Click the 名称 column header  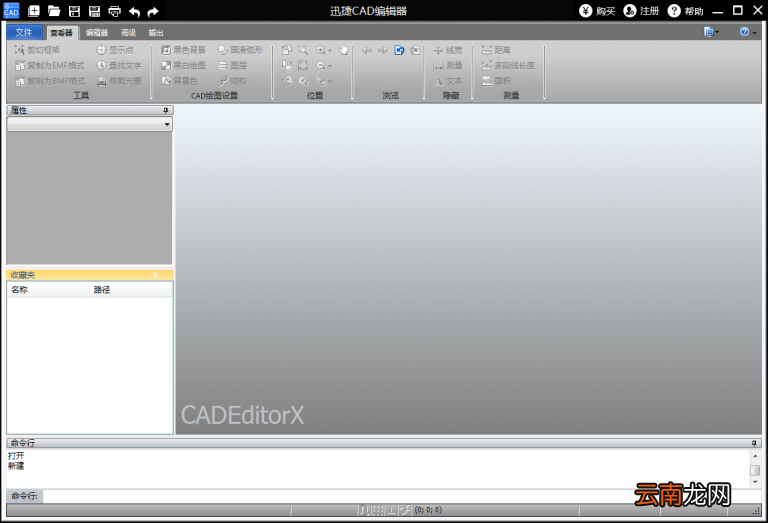pos(48,290)
